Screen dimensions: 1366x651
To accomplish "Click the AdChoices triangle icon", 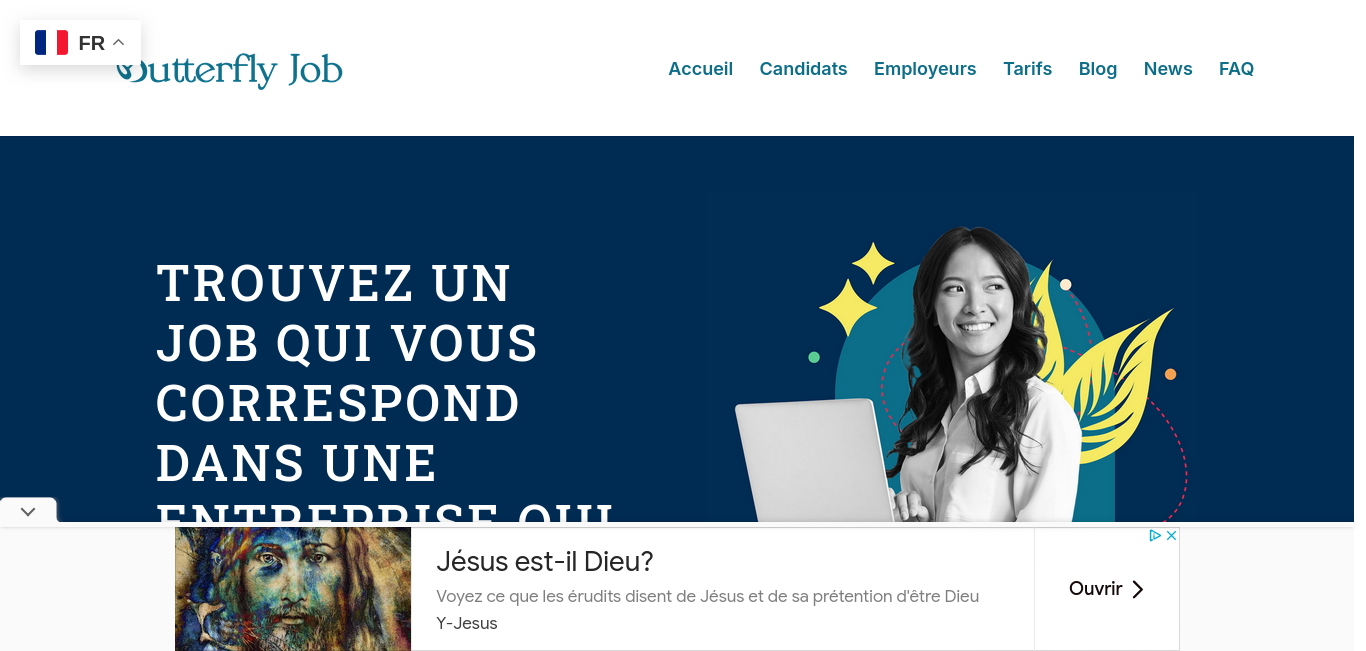I will [x=1154, y=536].
